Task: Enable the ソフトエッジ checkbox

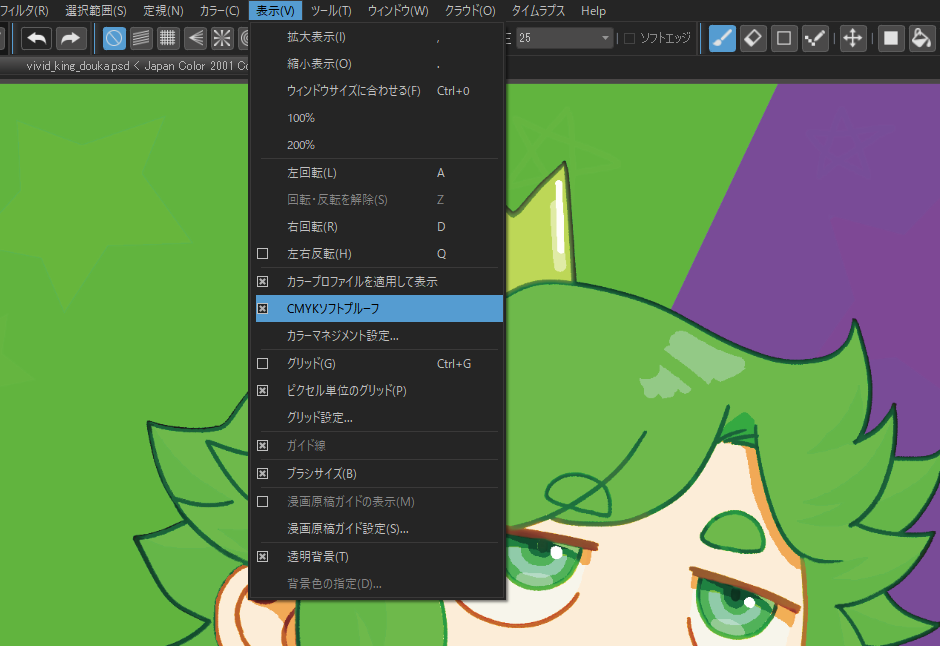Action: click(x=630, y=38)
